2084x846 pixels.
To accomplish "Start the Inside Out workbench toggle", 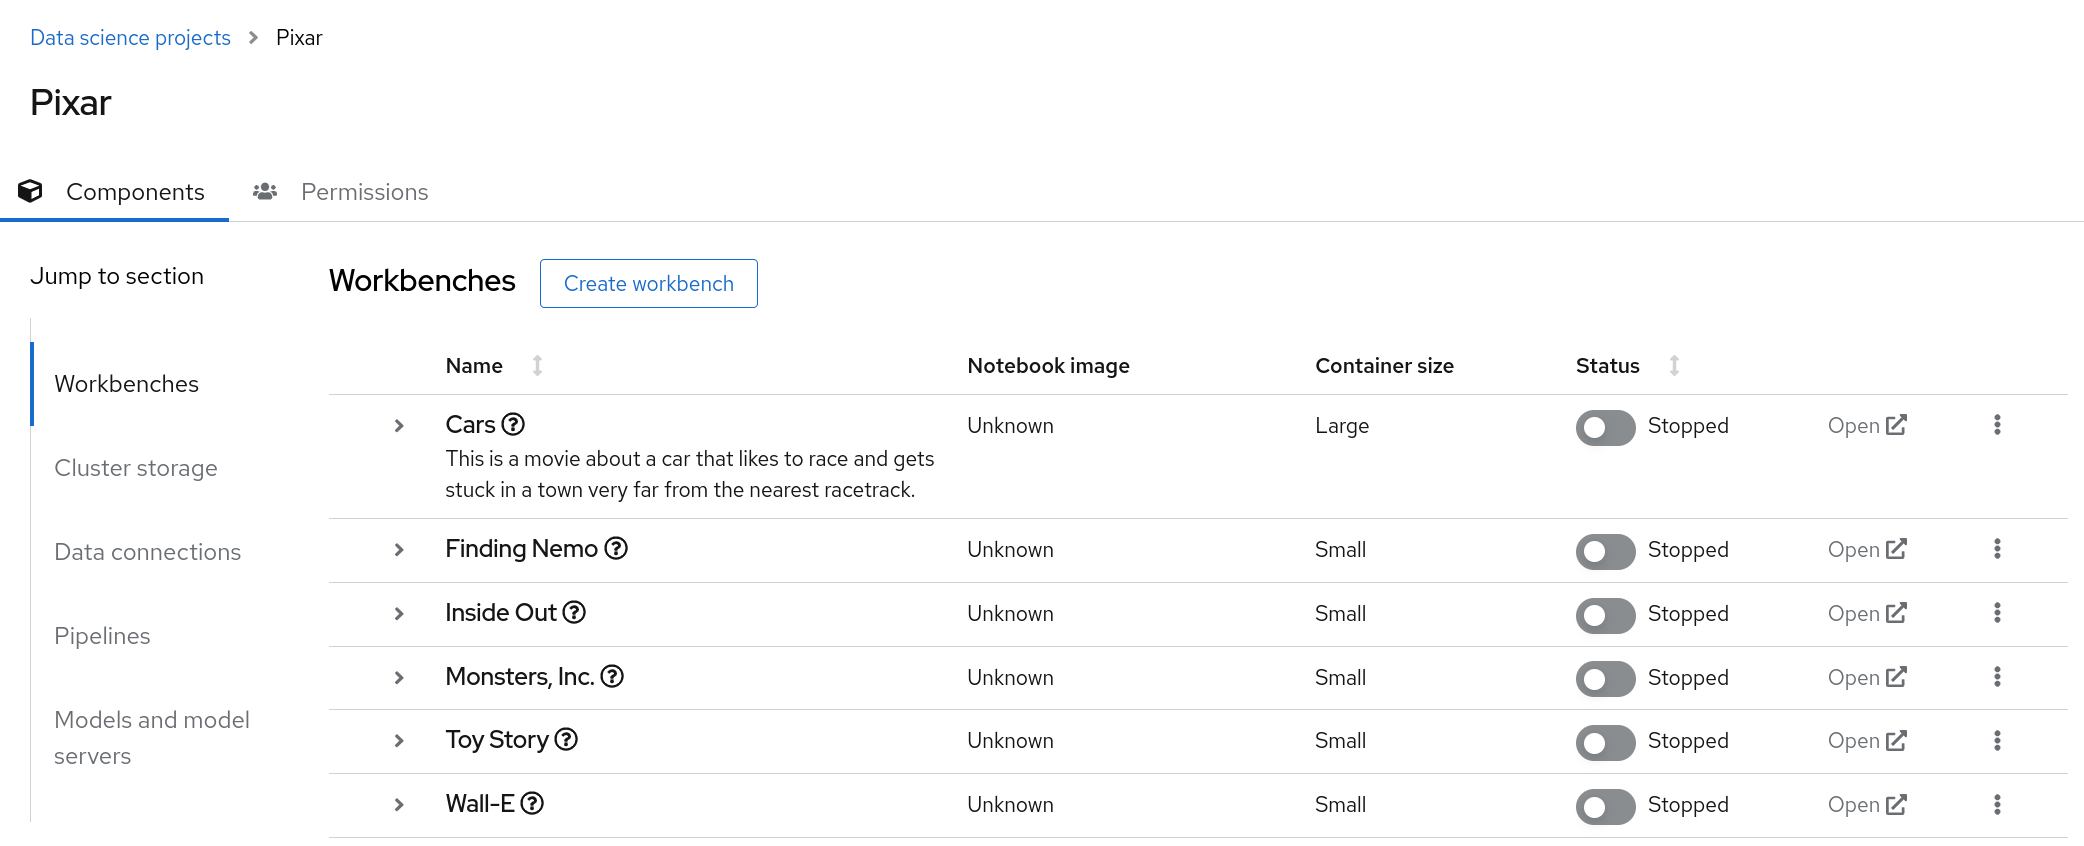I will pos(1605,615).
